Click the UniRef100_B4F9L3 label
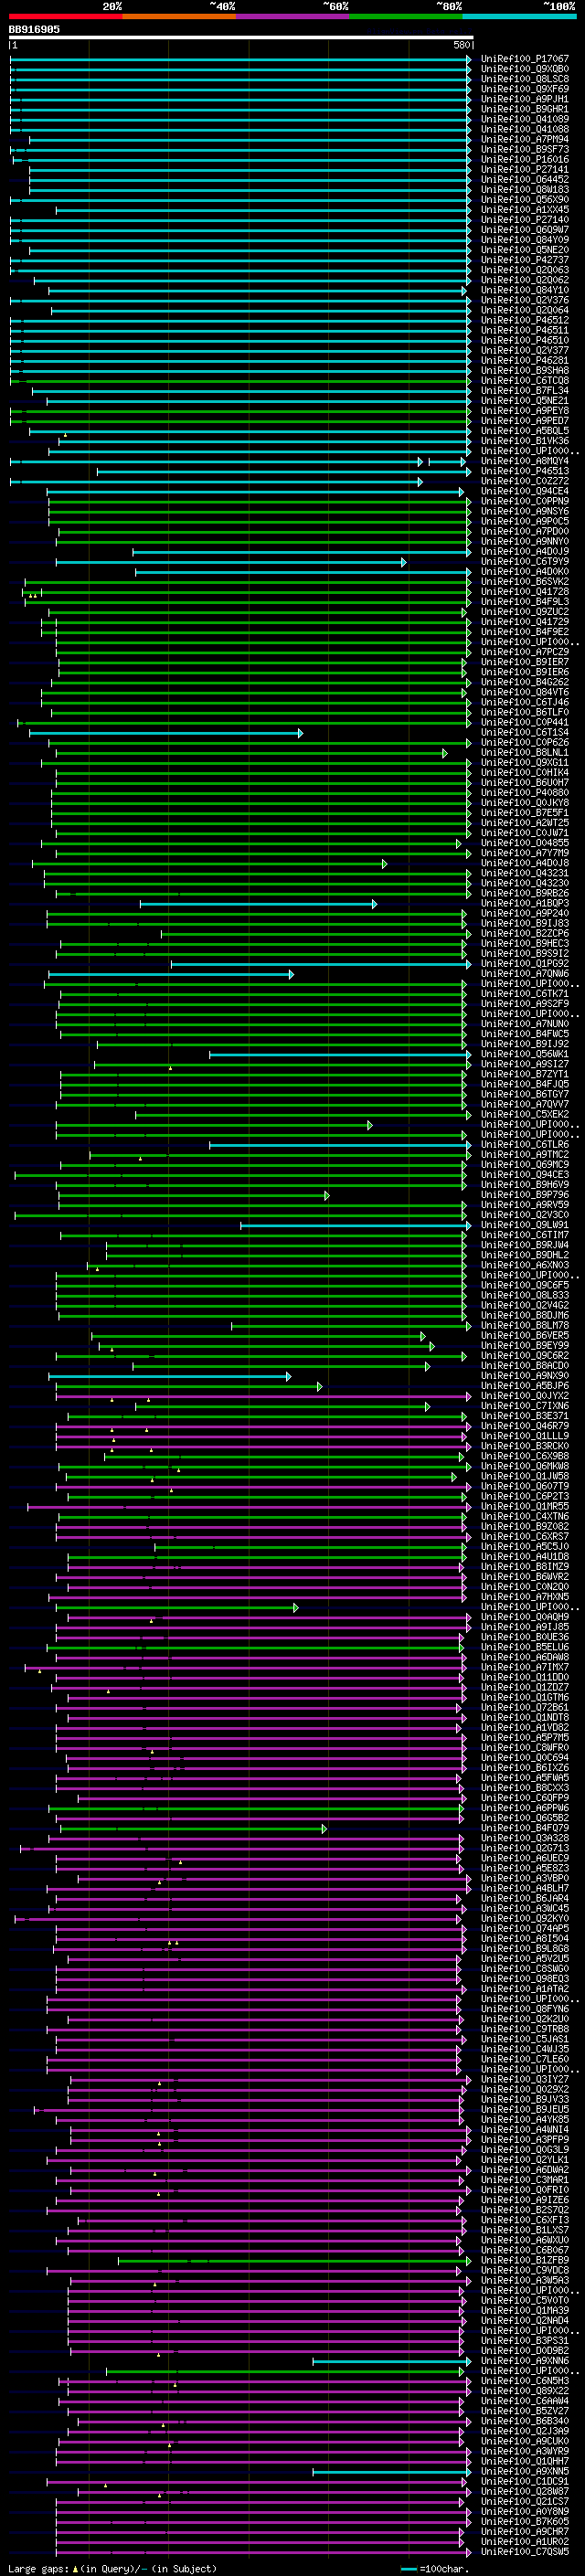This screenshot has height=2576, width=585. click(524, 602)
